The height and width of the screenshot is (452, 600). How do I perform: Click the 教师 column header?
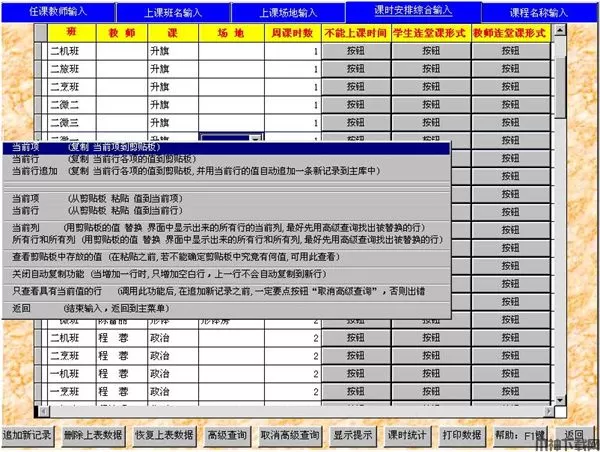tap(122, 33)
